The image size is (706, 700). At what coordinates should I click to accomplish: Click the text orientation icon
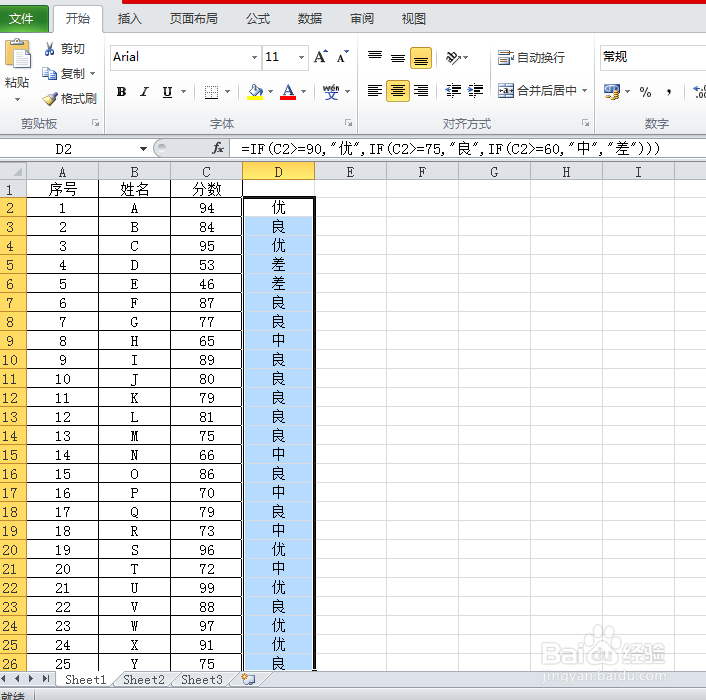pyautogui.click(x=453, y=57)
